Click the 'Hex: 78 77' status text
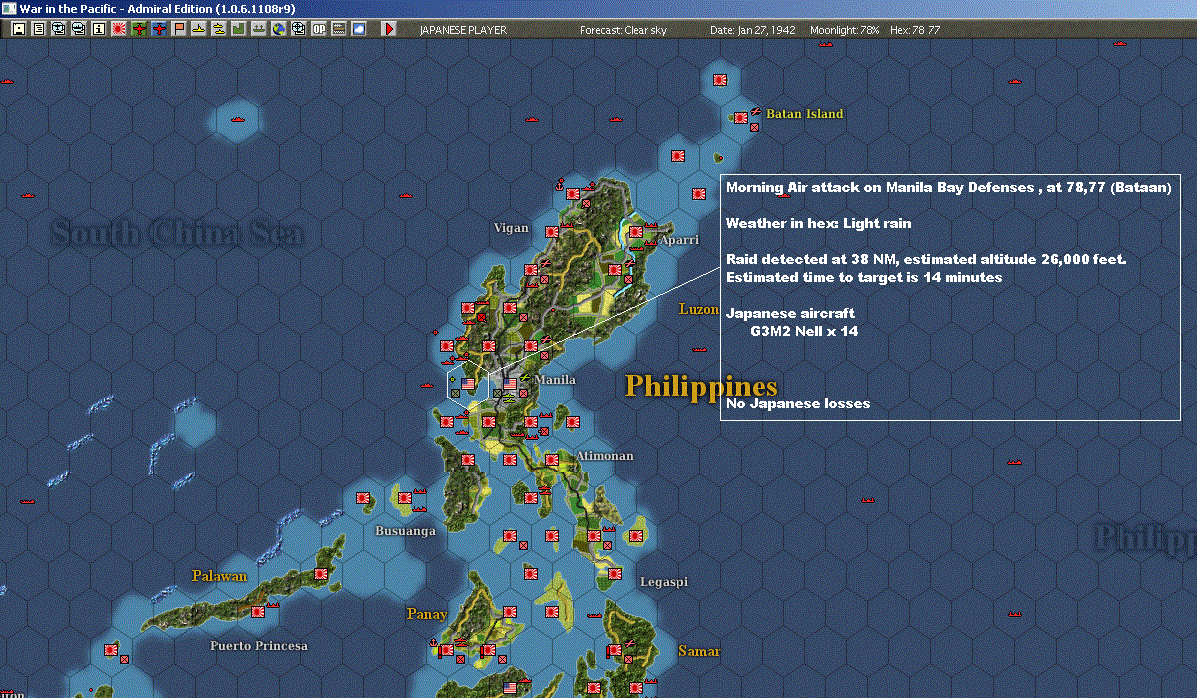 pyautogui.click(x=915, y=30)
